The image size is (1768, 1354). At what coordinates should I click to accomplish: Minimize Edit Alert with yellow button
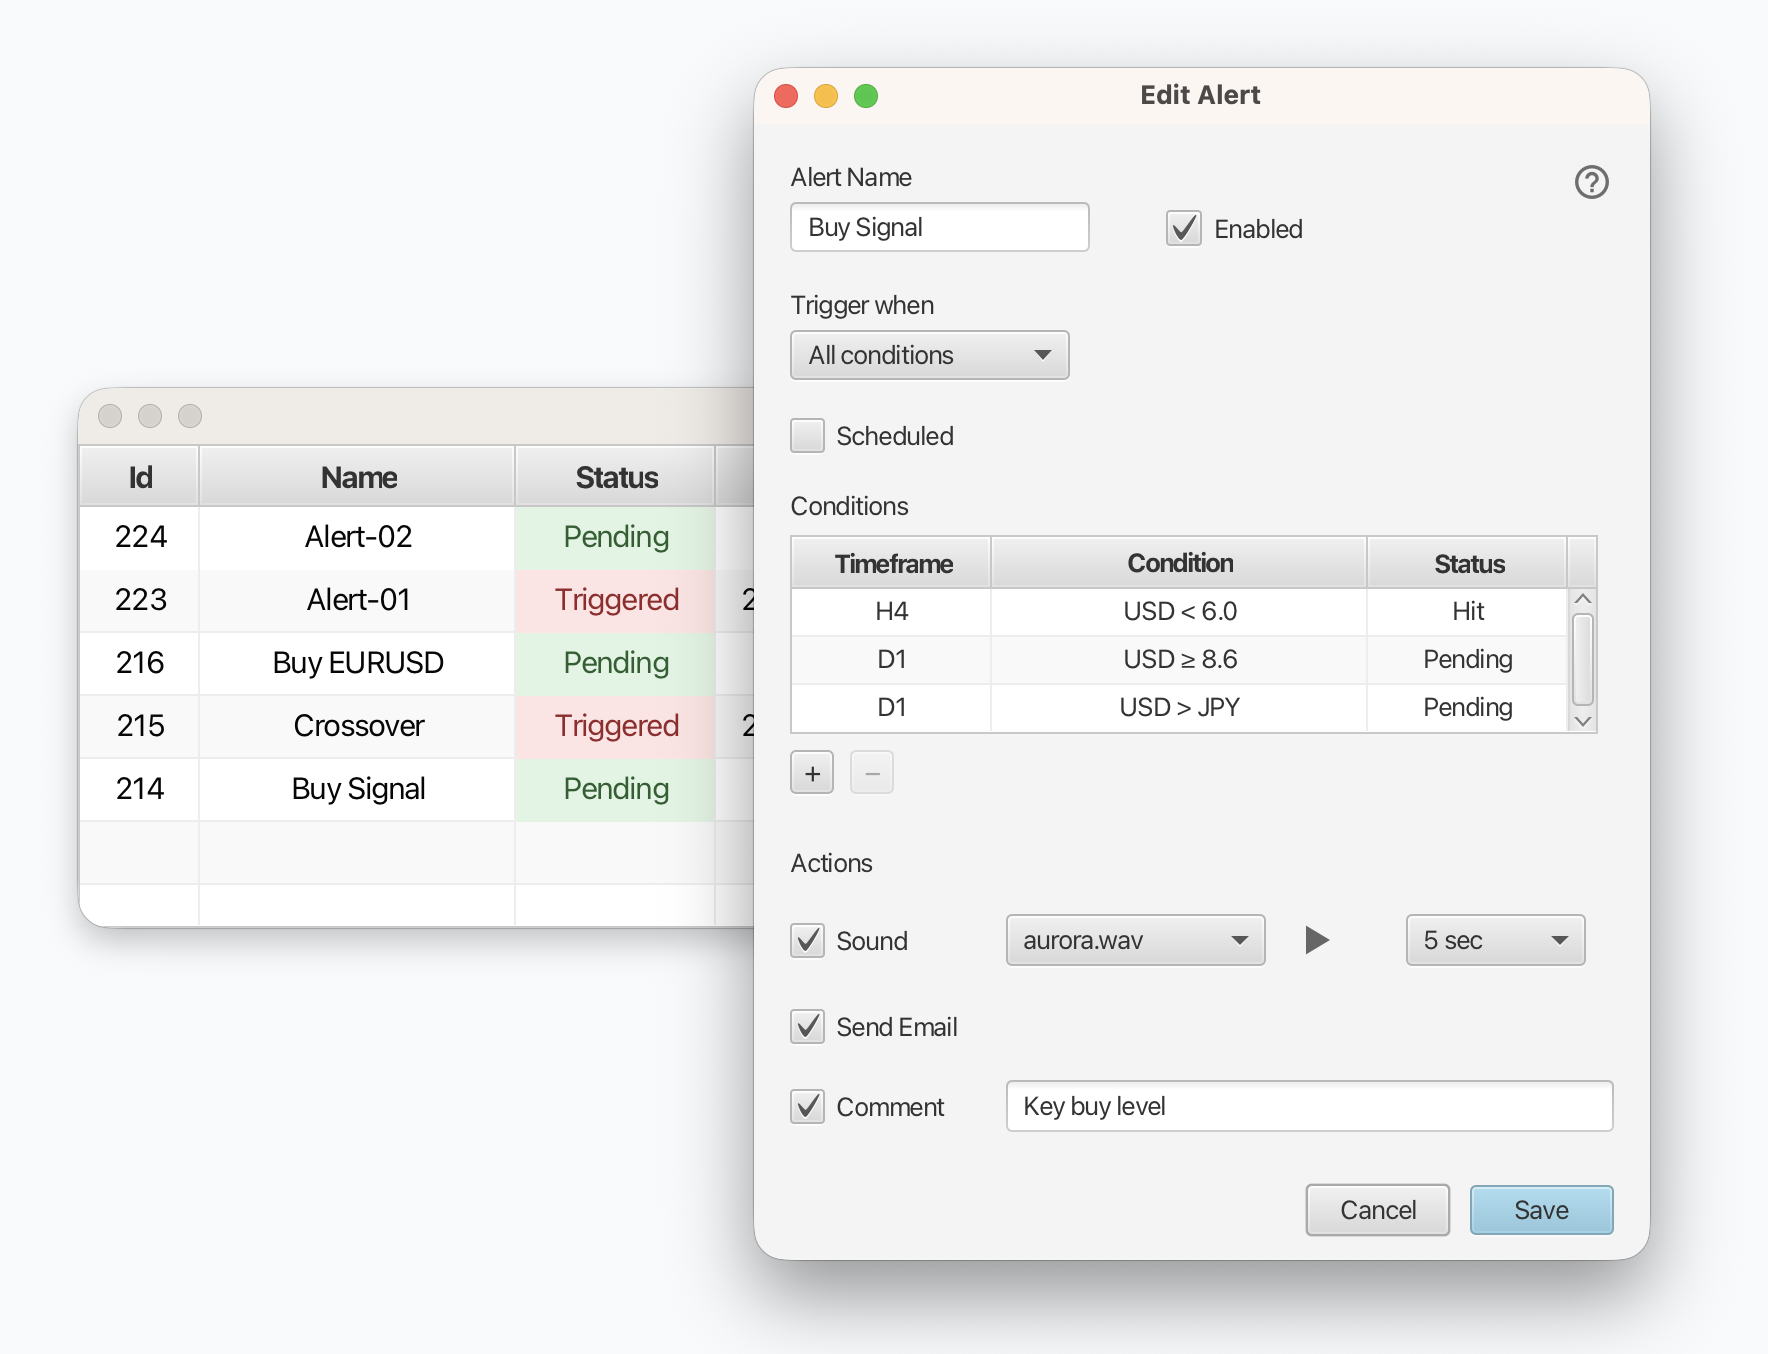pyautogui.click(x=826, y=96)
